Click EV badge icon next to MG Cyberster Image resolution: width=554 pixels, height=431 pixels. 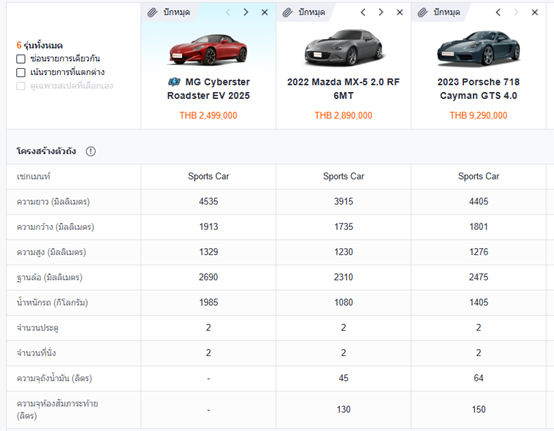(174, 82)
